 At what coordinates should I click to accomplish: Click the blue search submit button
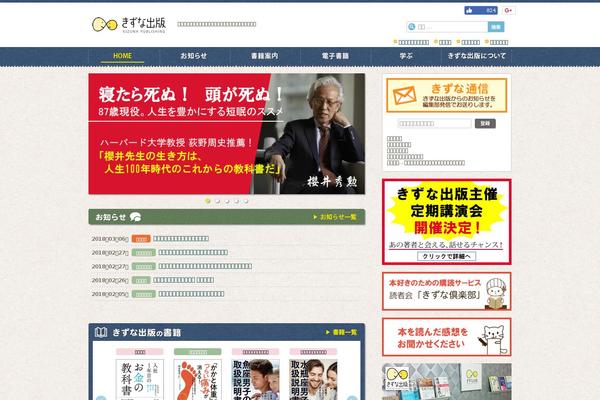click(x=496, y=27)
